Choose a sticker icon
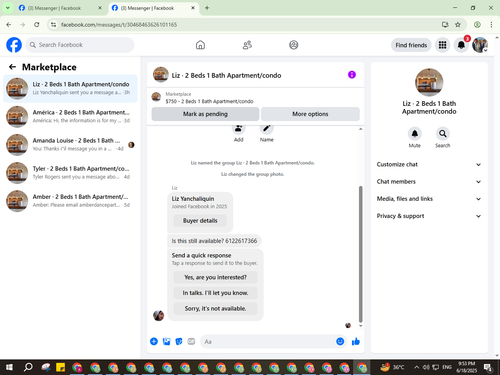The height and width of the screenshot is (375, 500). [179, 341]
